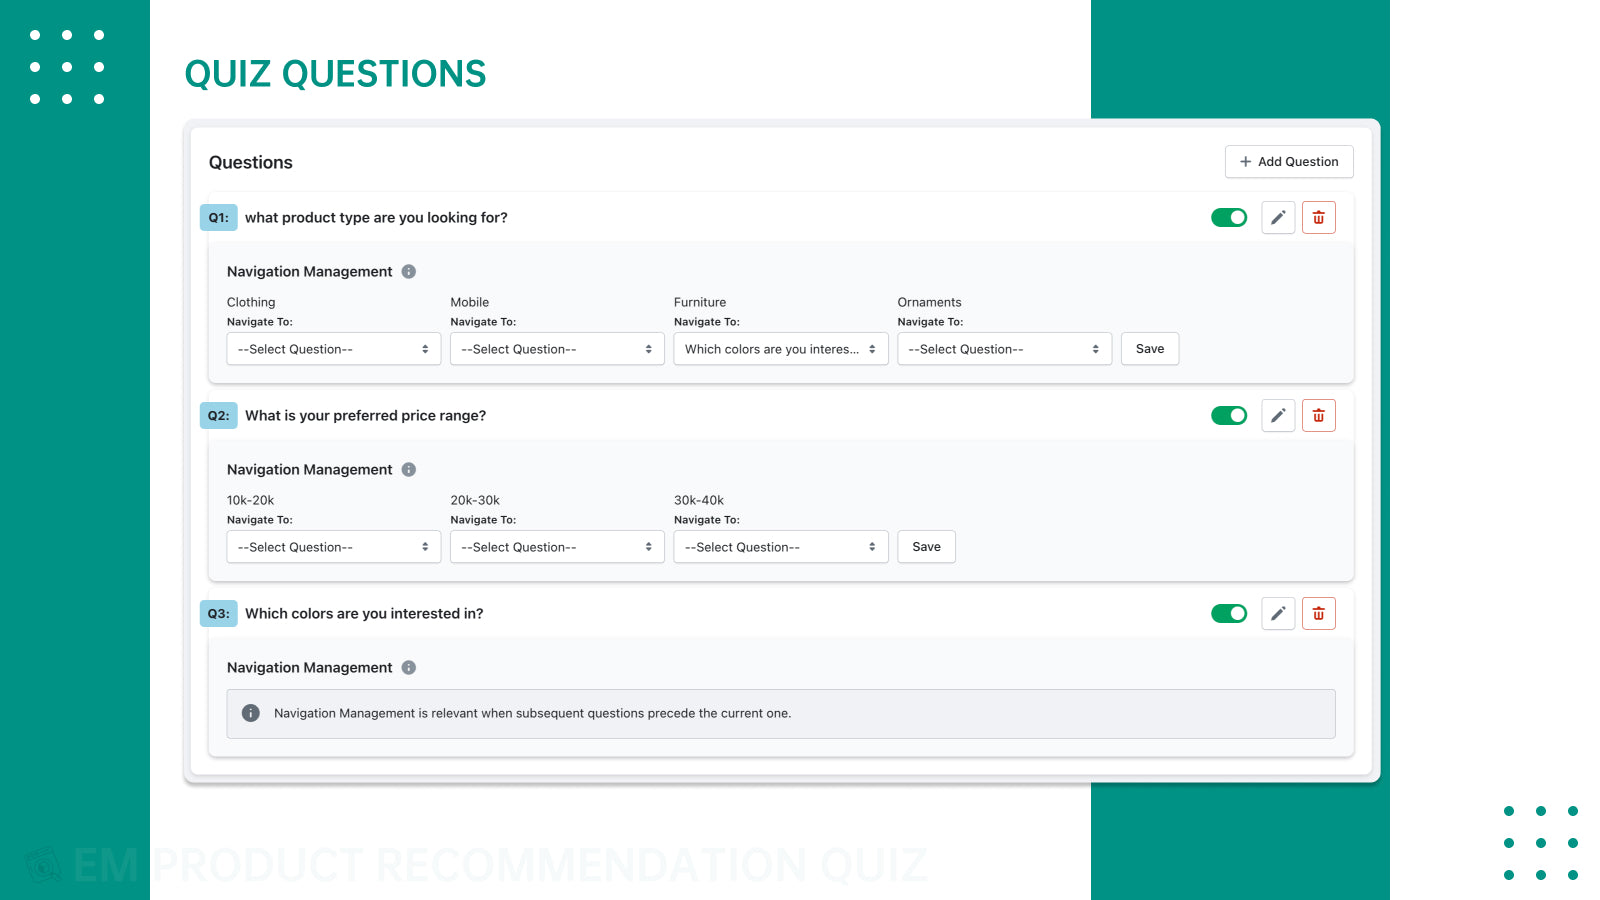Open the 30k-40k Navigate To dropdown
Image resolution: width=1600 pixels, height=900 pixels.
pos(780,546)
